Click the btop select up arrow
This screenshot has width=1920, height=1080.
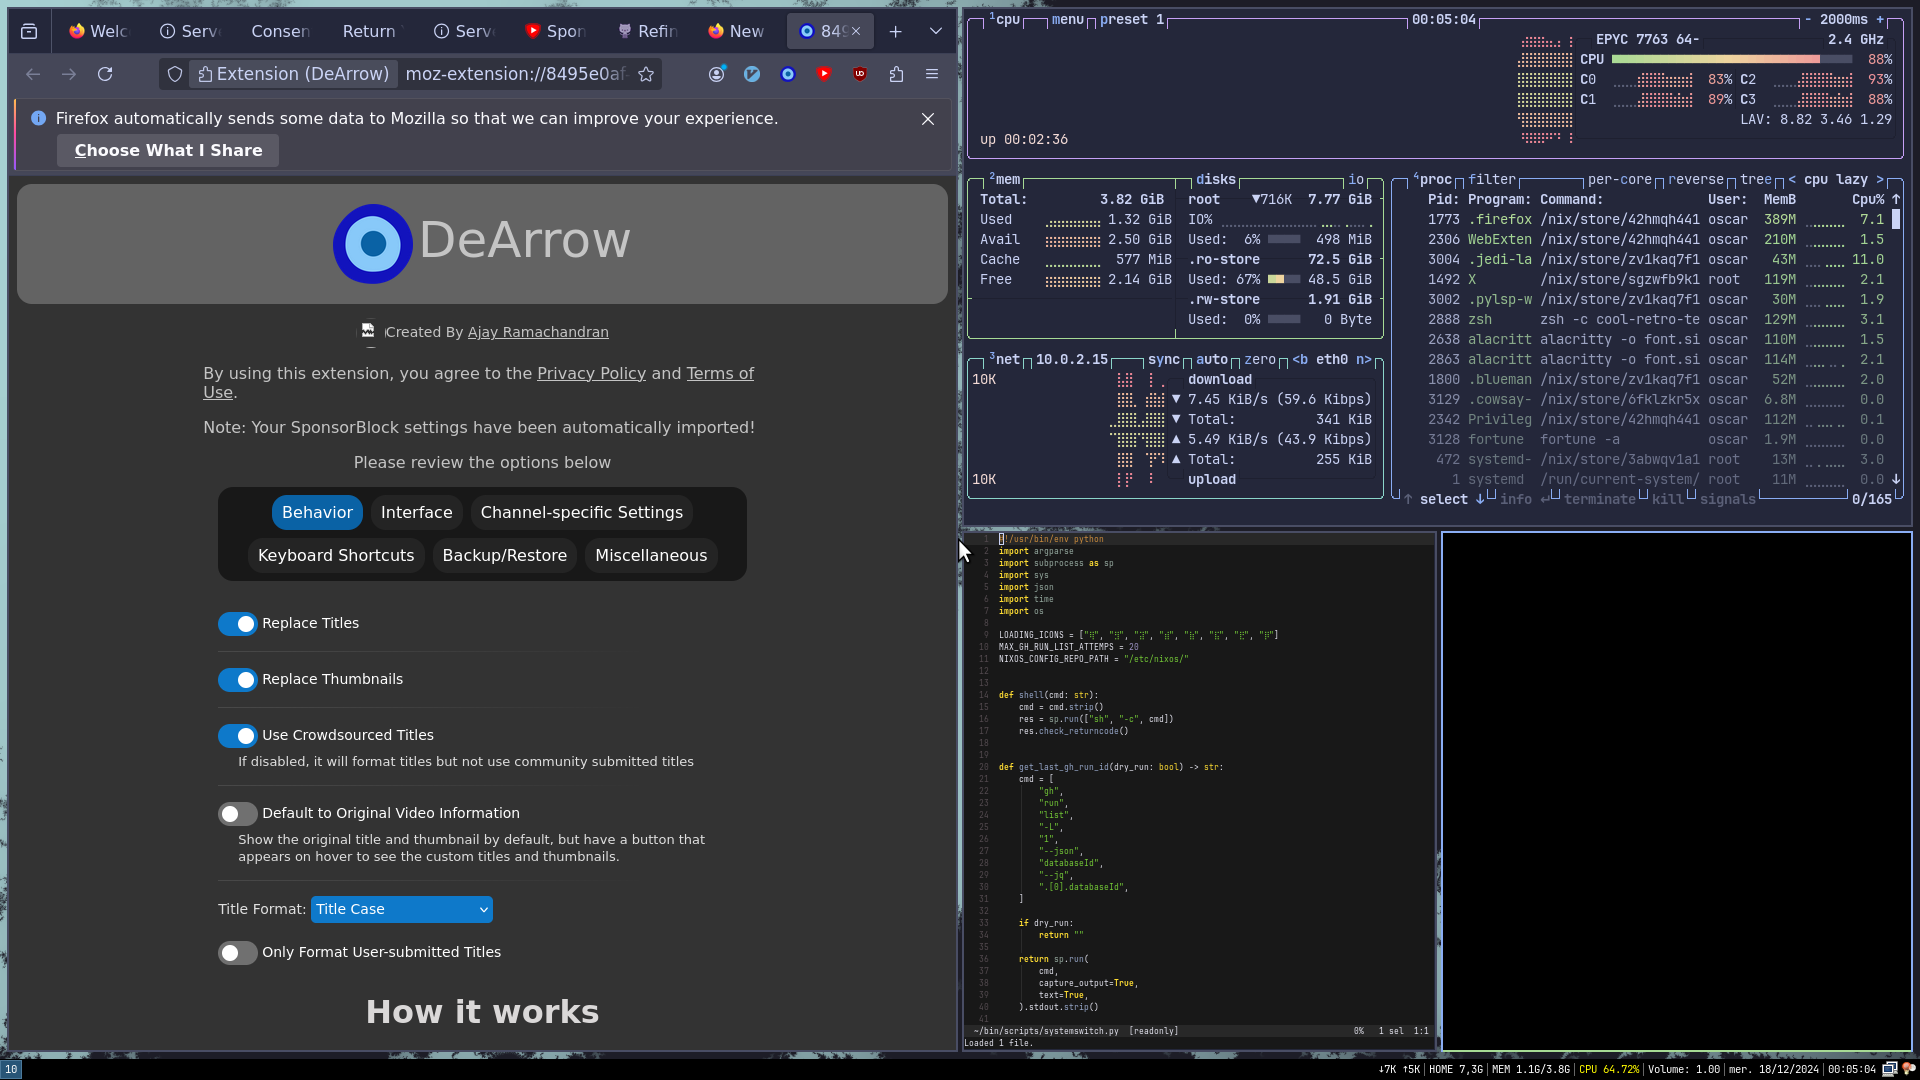[x=1408, y=500]
